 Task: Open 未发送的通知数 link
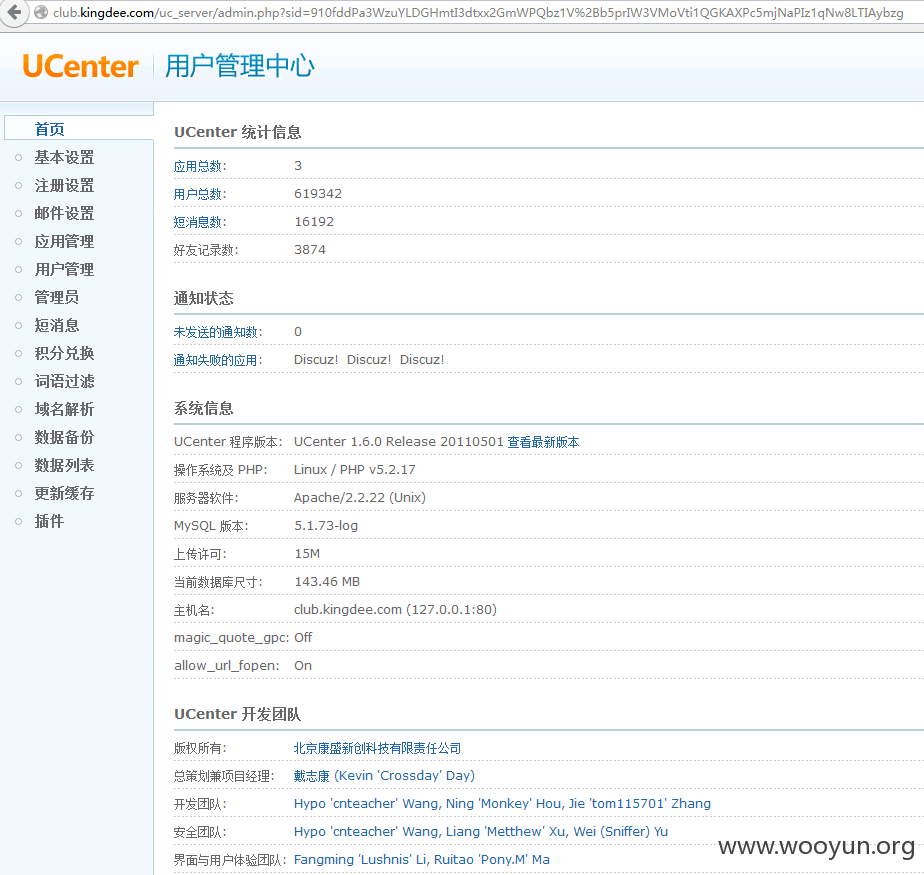(216, 332)
